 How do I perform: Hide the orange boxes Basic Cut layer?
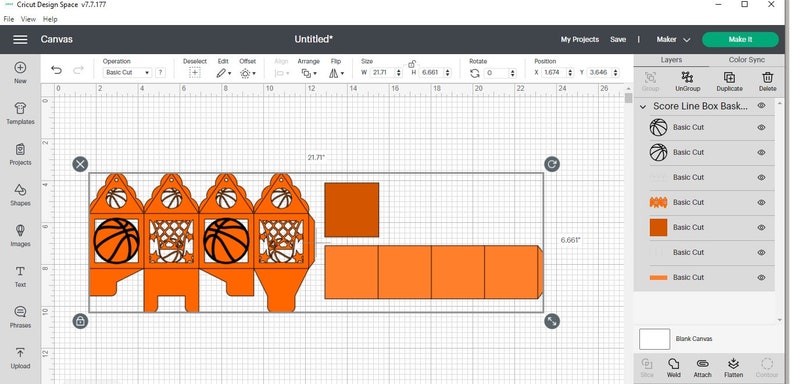761,203
